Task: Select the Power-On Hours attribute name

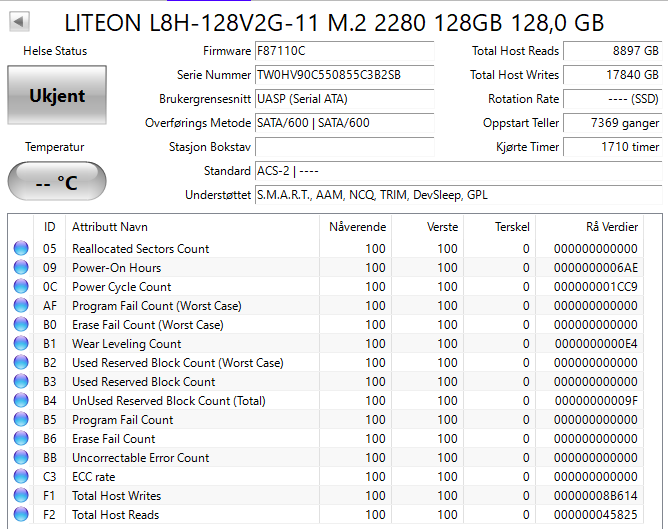Action: coord(117,268)
